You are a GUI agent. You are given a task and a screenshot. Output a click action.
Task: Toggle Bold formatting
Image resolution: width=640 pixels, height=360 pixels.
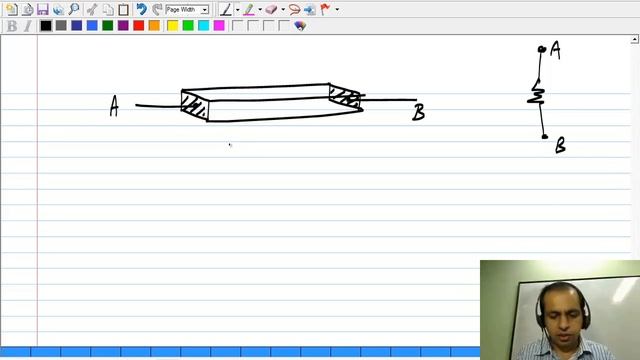pos(12,26)
